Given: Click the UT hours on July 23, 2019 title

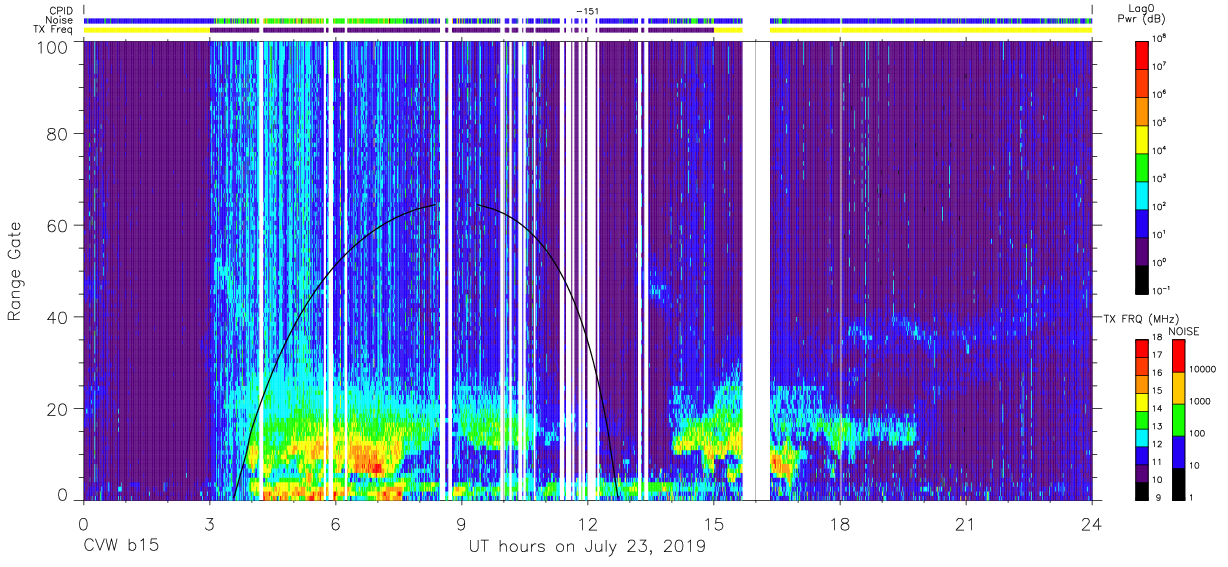Looking at the screenshot, I should click(587, 547).
